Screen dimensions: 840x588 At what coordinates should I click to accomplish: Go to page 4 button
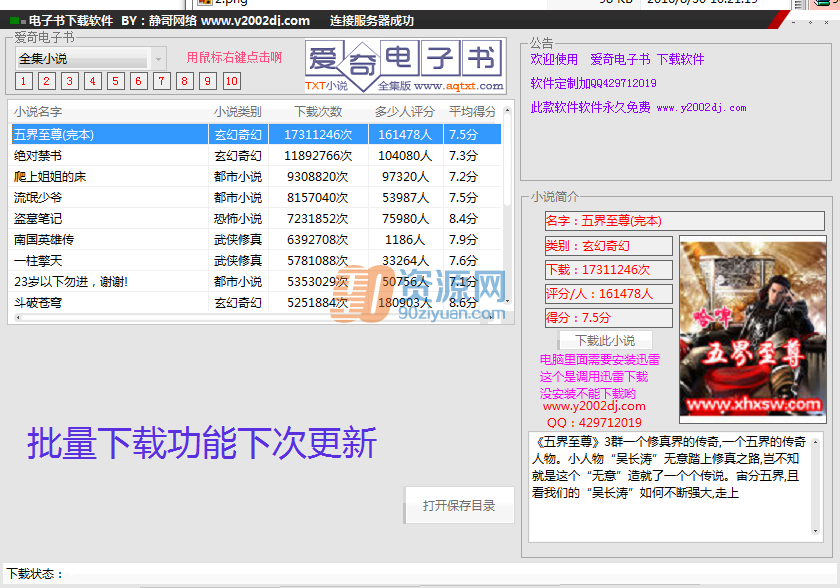click(x=93, y=81)
